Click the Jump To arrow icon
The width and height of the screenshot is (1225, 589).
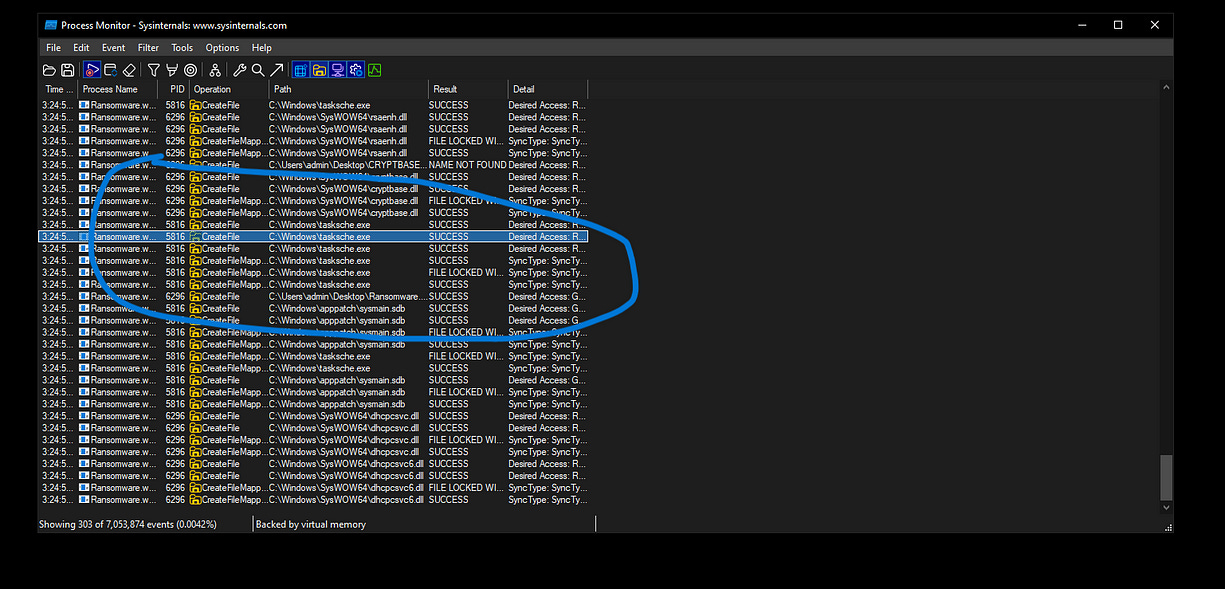click(276, 70)
